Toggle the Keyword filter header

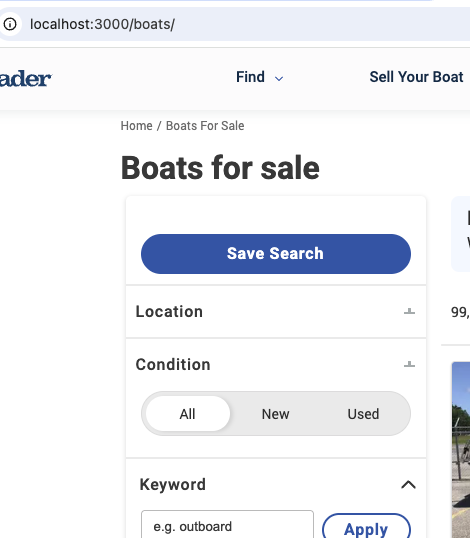point(276,485)
